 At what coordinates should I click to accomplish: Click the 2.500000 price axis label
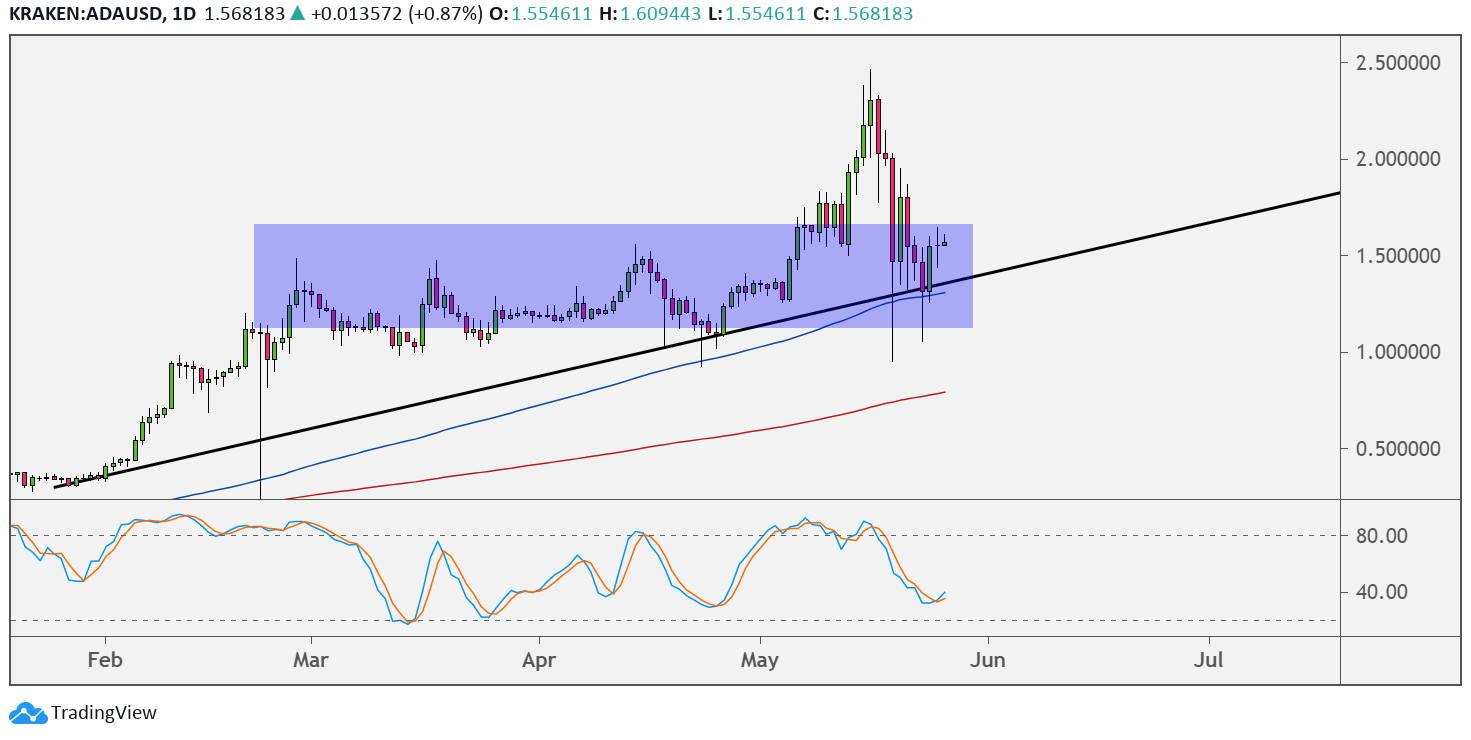(x=1399, y=62)
